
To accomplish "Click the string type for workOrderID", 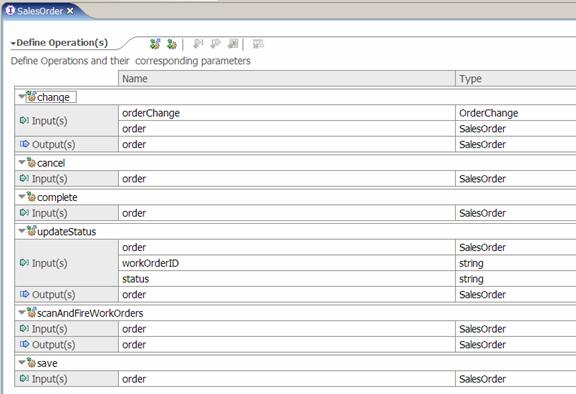I will coord(516,263).
